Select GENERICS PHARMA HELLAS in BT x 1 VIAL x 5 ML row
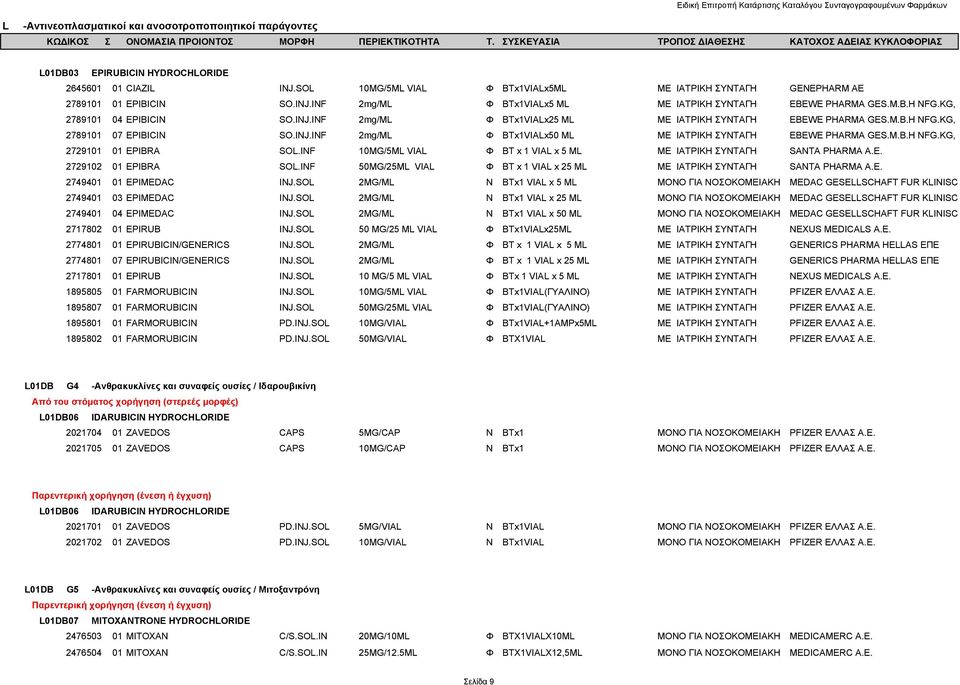960x685 pixels. pos(864,245)
